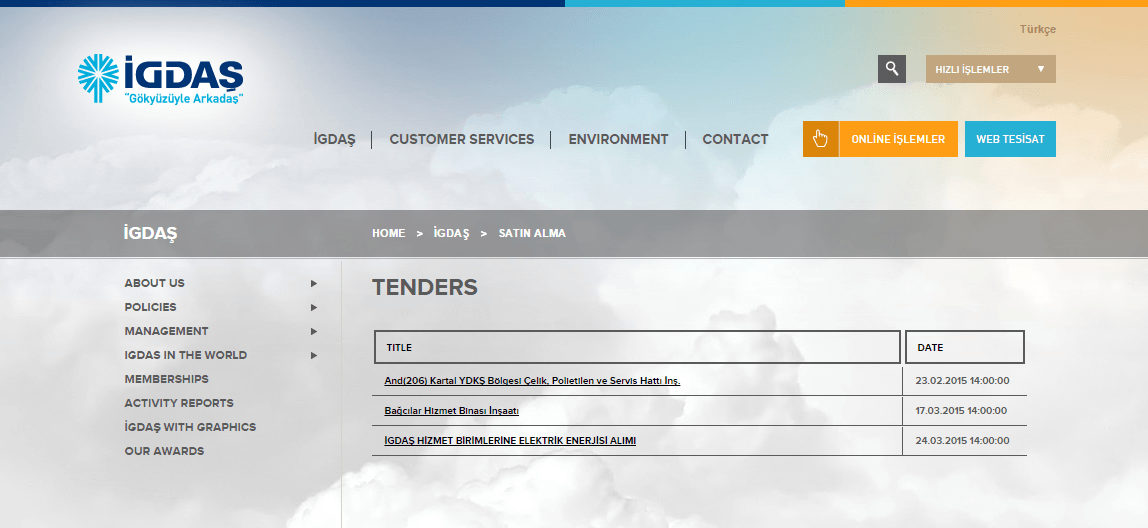The height and width of the screenshot is (528, 1148).
Task: Open Activity Reports in sidebar
Action: coord(179,403)
